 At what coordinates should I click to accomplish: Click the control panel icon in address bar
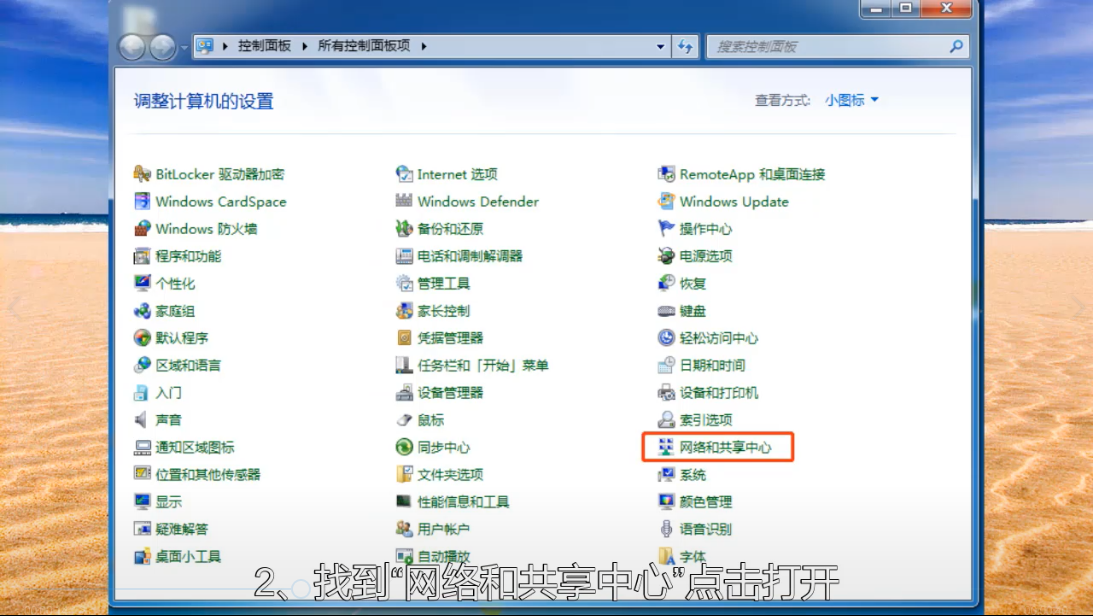pos(205,46)
